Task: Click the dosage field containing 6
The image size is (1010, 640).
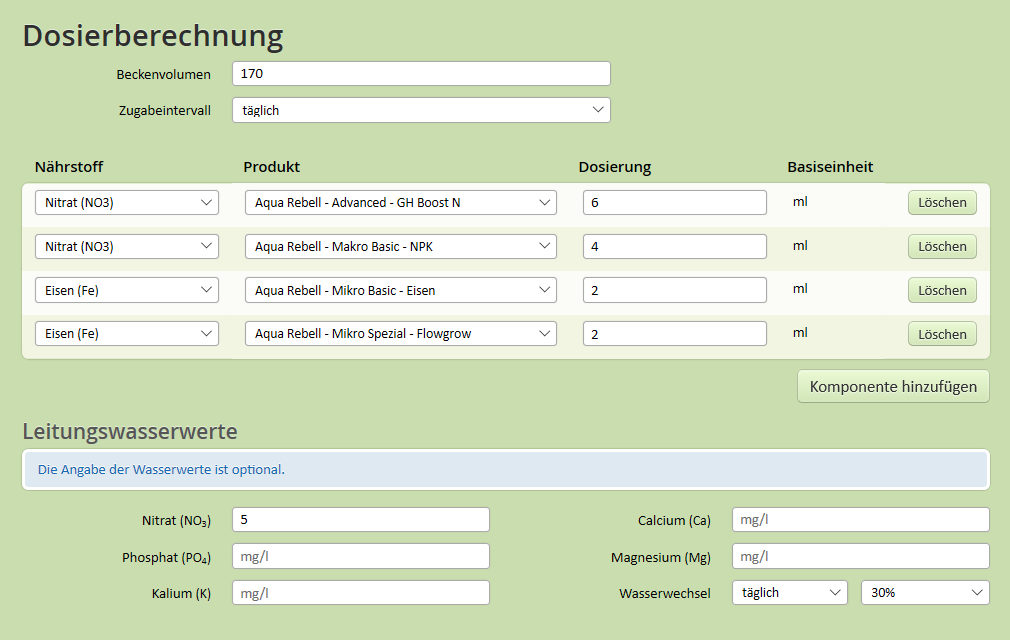Action: [x=674, y=203]
